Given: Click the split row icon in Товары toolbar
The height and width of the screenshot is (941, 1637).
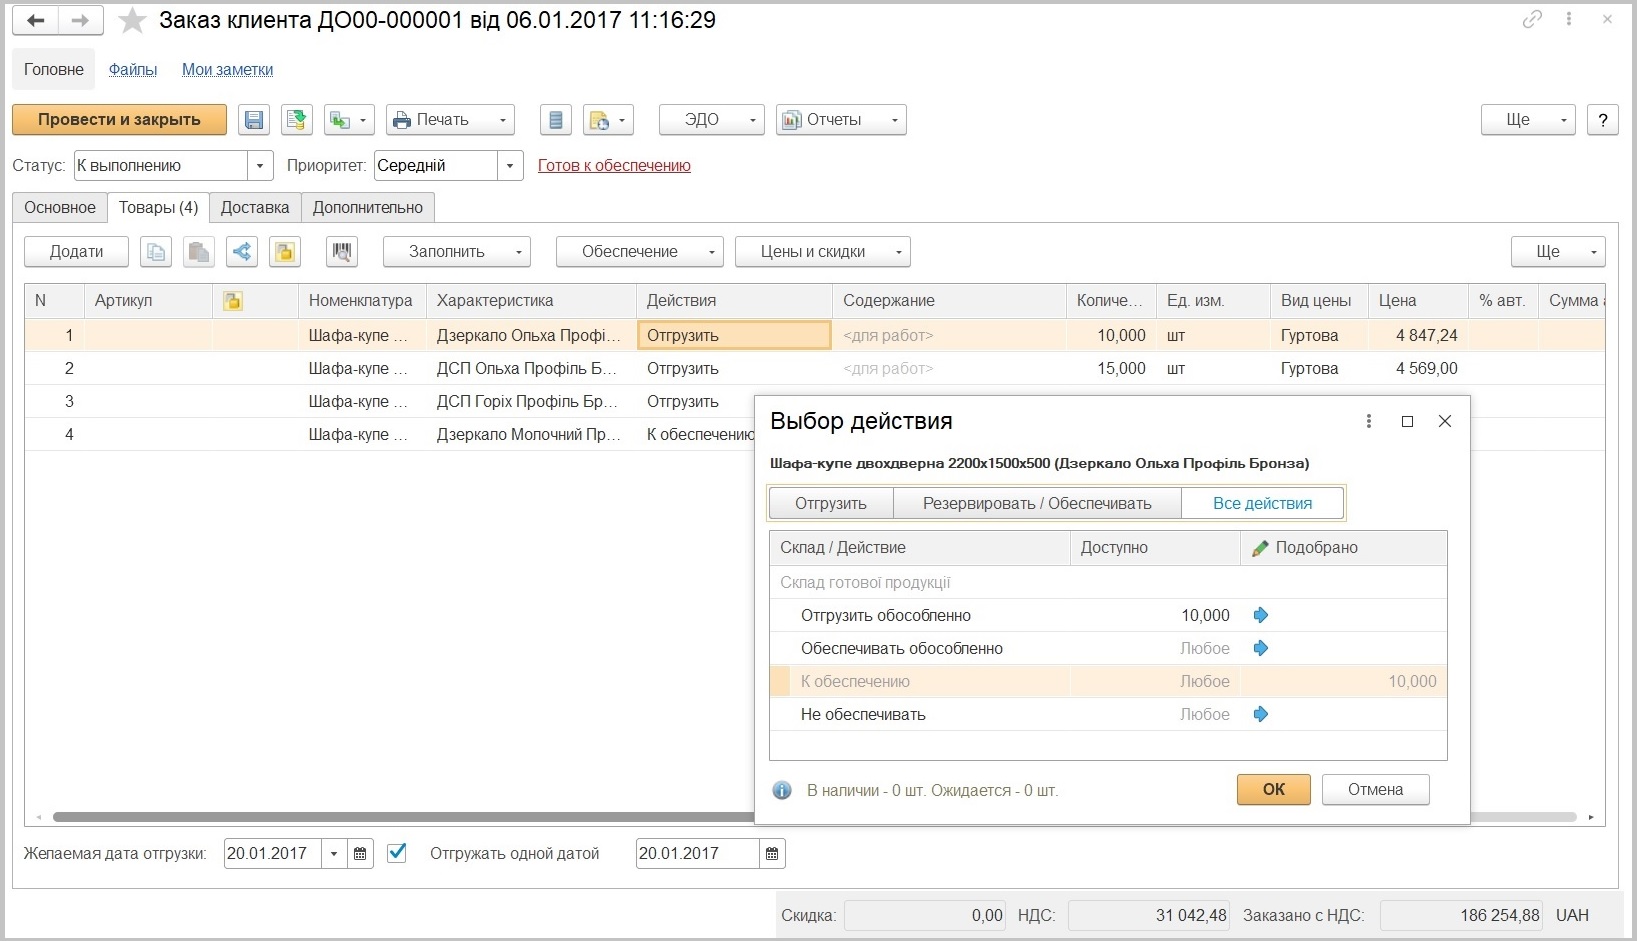Looking at the screenshot, I should [x=242, y=252].
